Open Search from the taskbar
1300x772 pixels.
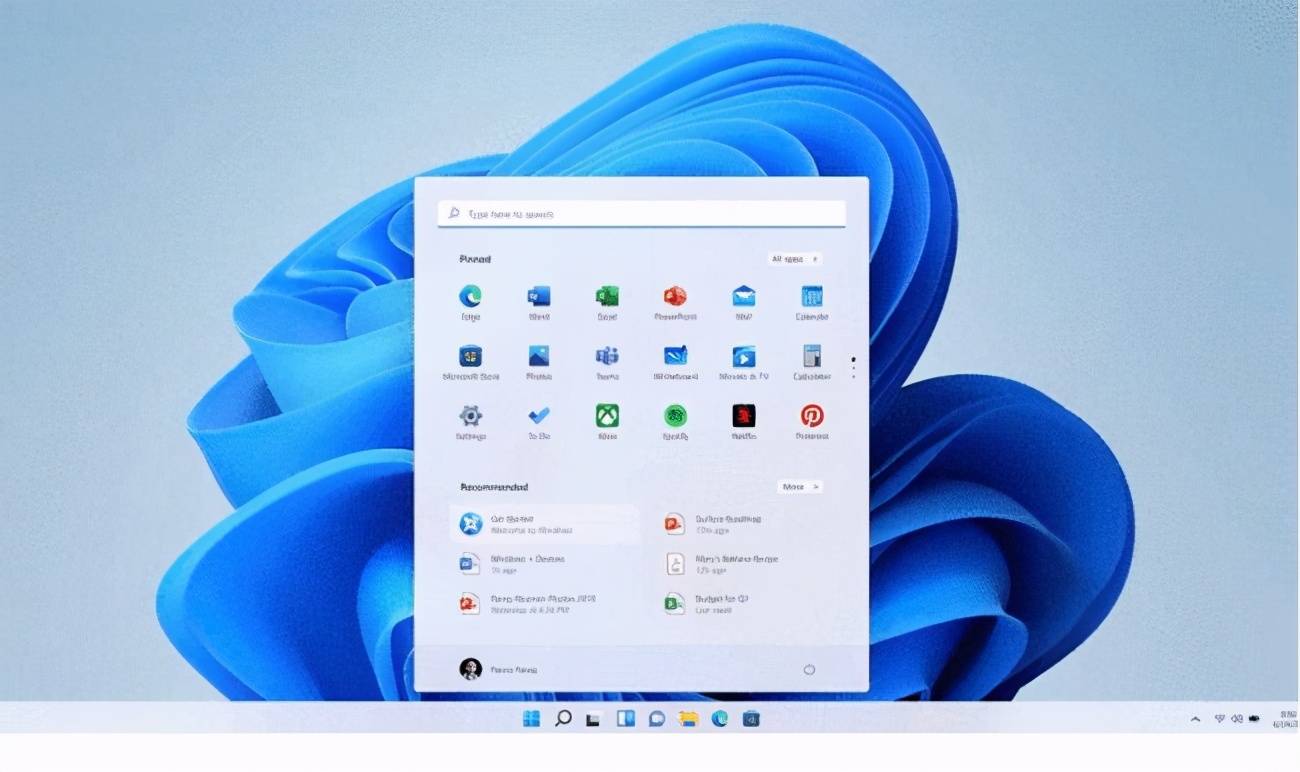(563, 718)
